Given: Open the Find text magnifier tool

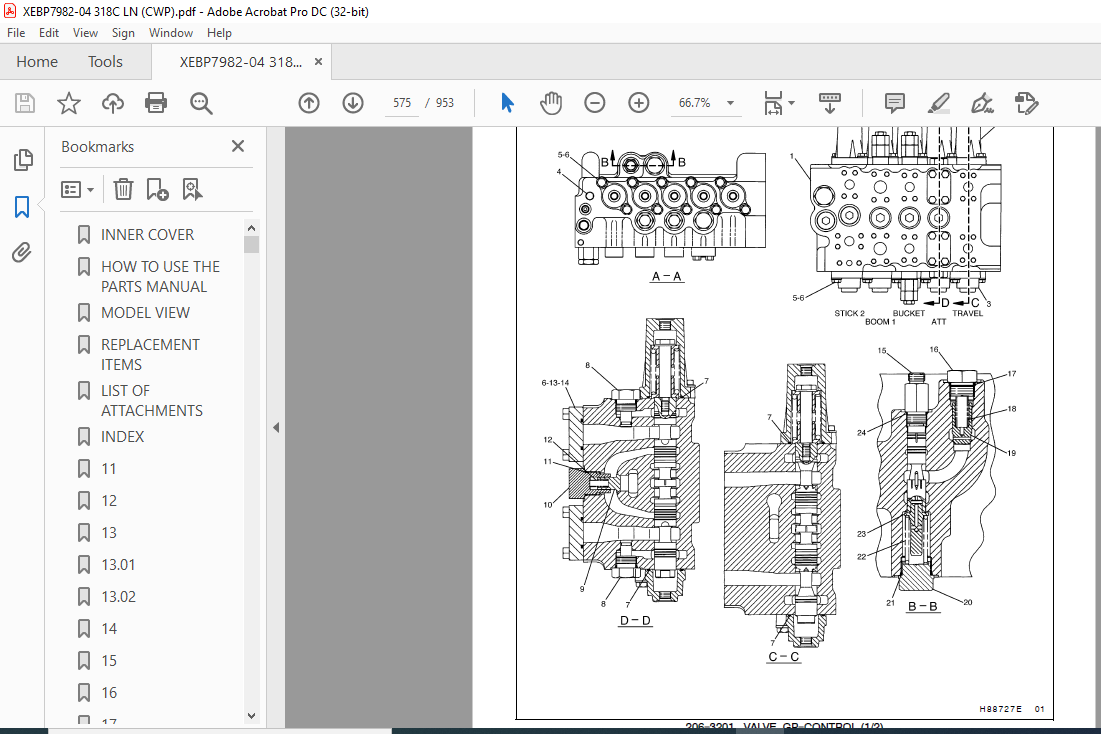Looking at the screenshot, I should click(x=201, y=103).
